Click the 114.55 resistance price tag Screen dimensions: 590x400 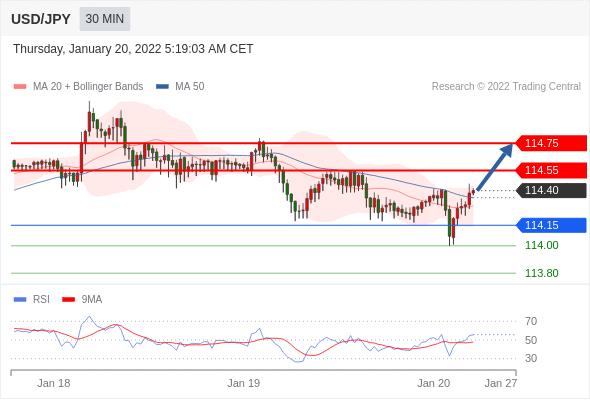pos(550,170)
